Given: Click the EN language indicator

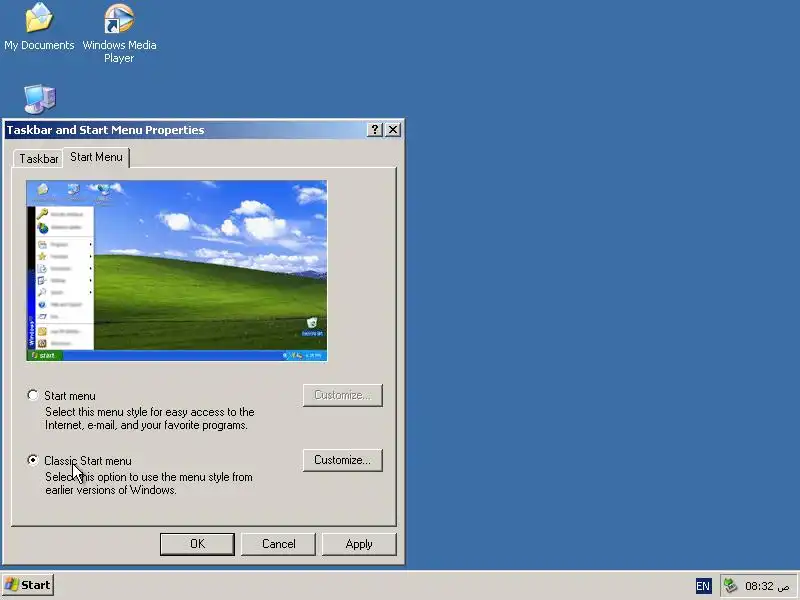Looking at the screenshot, I should 703,586.
